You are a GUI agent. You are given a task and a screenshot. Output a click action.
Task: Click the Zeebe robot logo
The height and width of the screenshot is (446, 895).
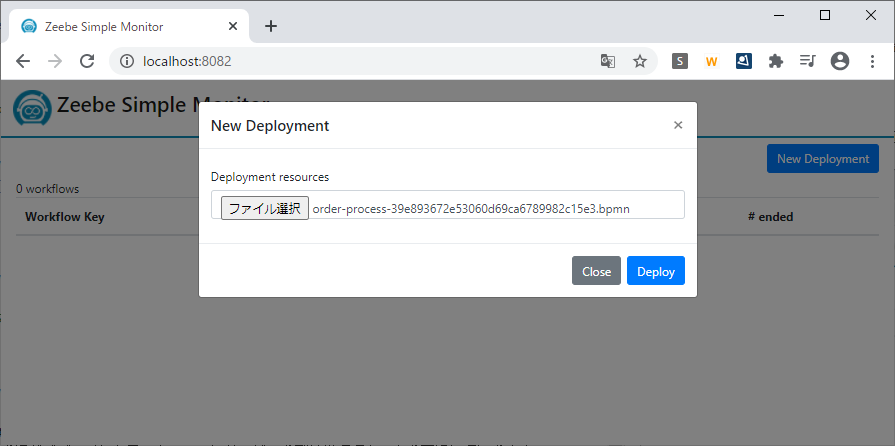click(x=33, y=108)
